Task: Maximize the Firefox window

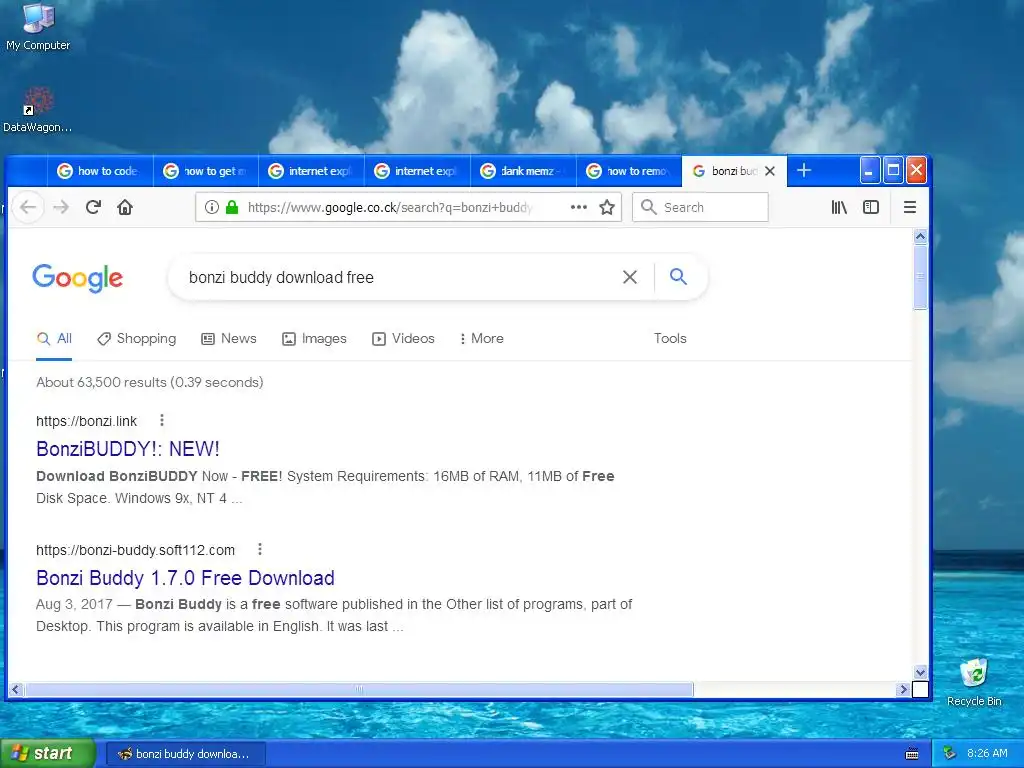Action: point(893,171)
